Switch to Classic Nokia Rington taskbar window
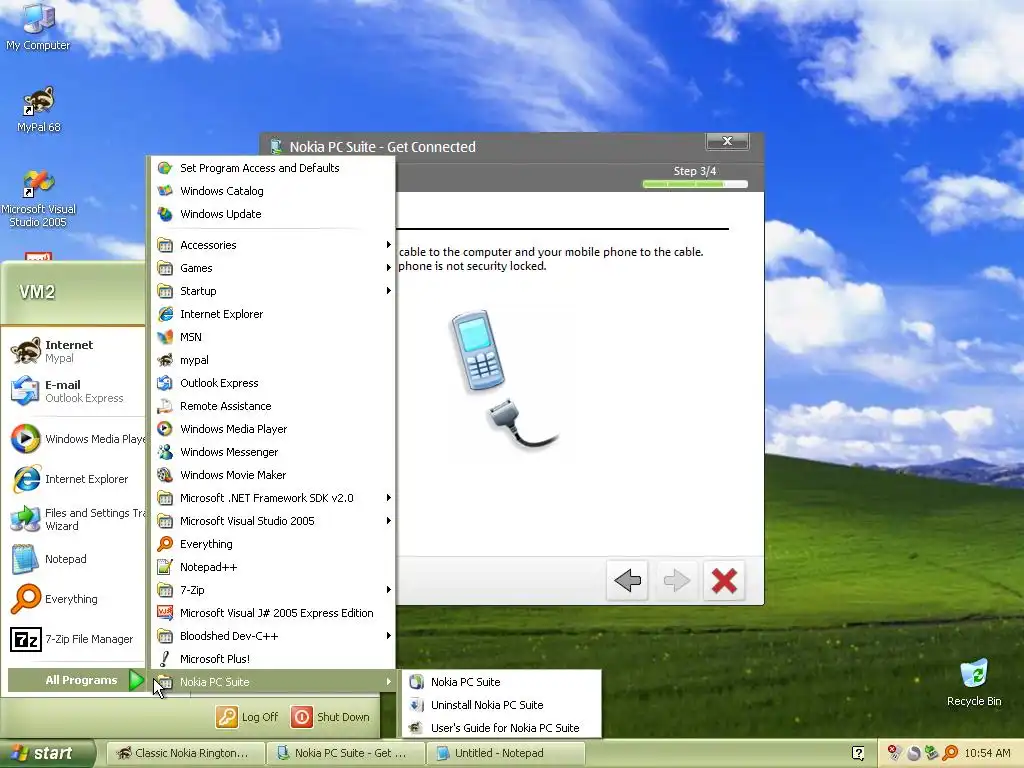Viewport: 1024px width, 768px height. [185, 753]
